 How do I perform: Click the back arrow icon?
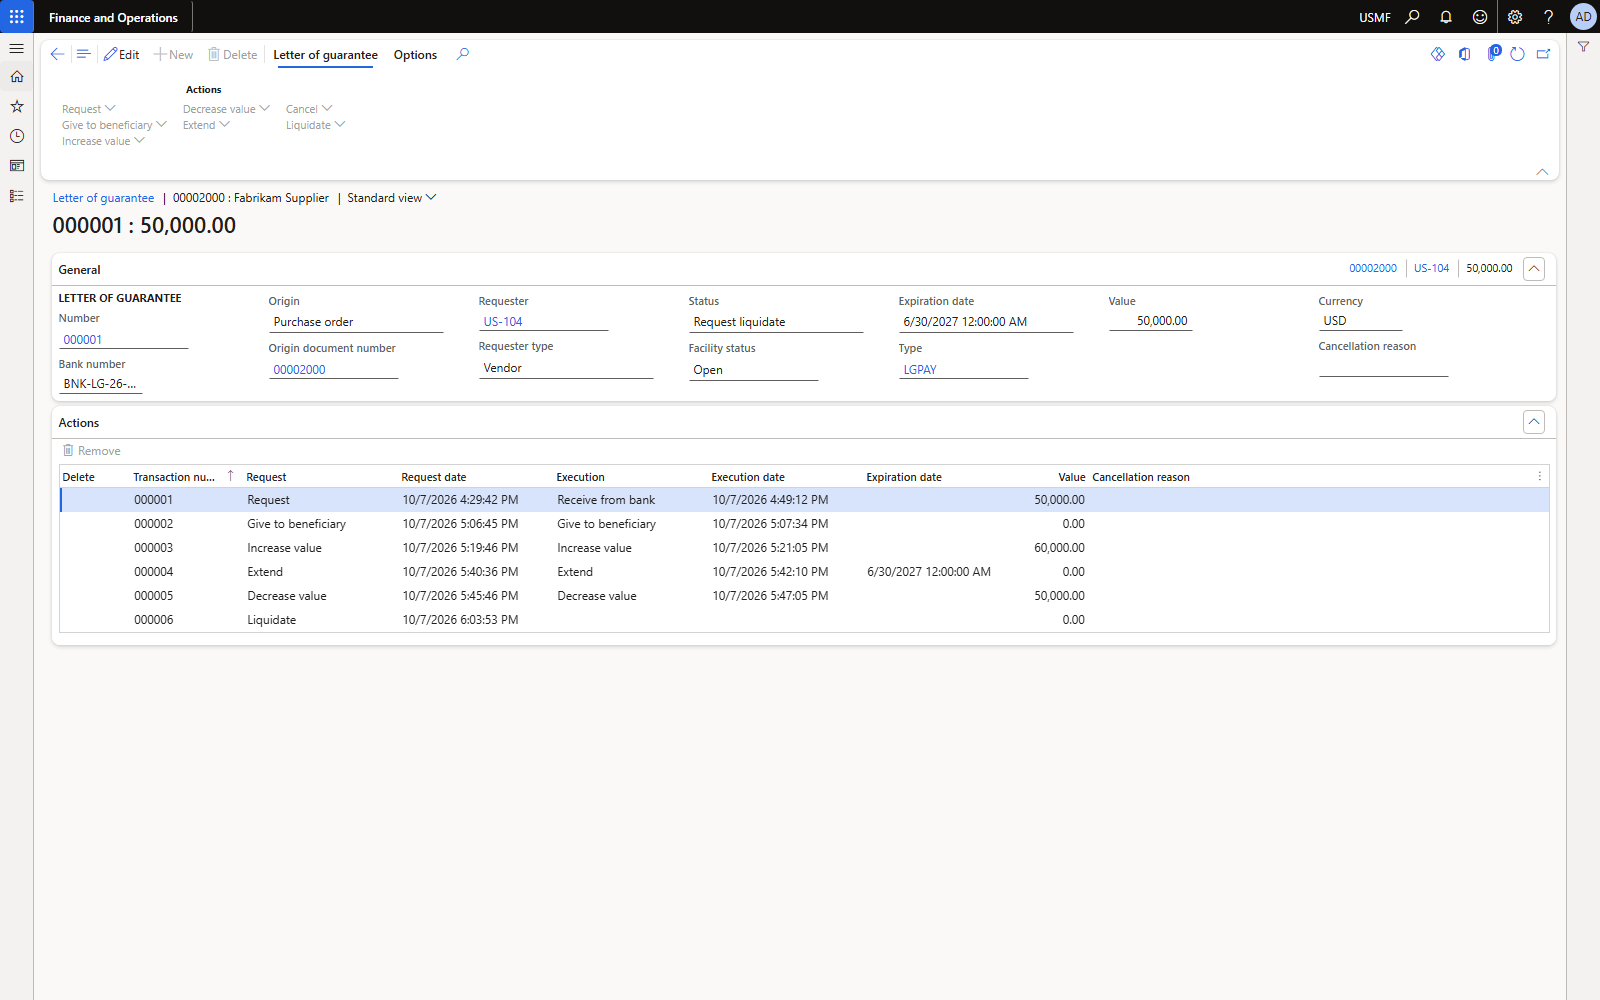pos(57,55)
